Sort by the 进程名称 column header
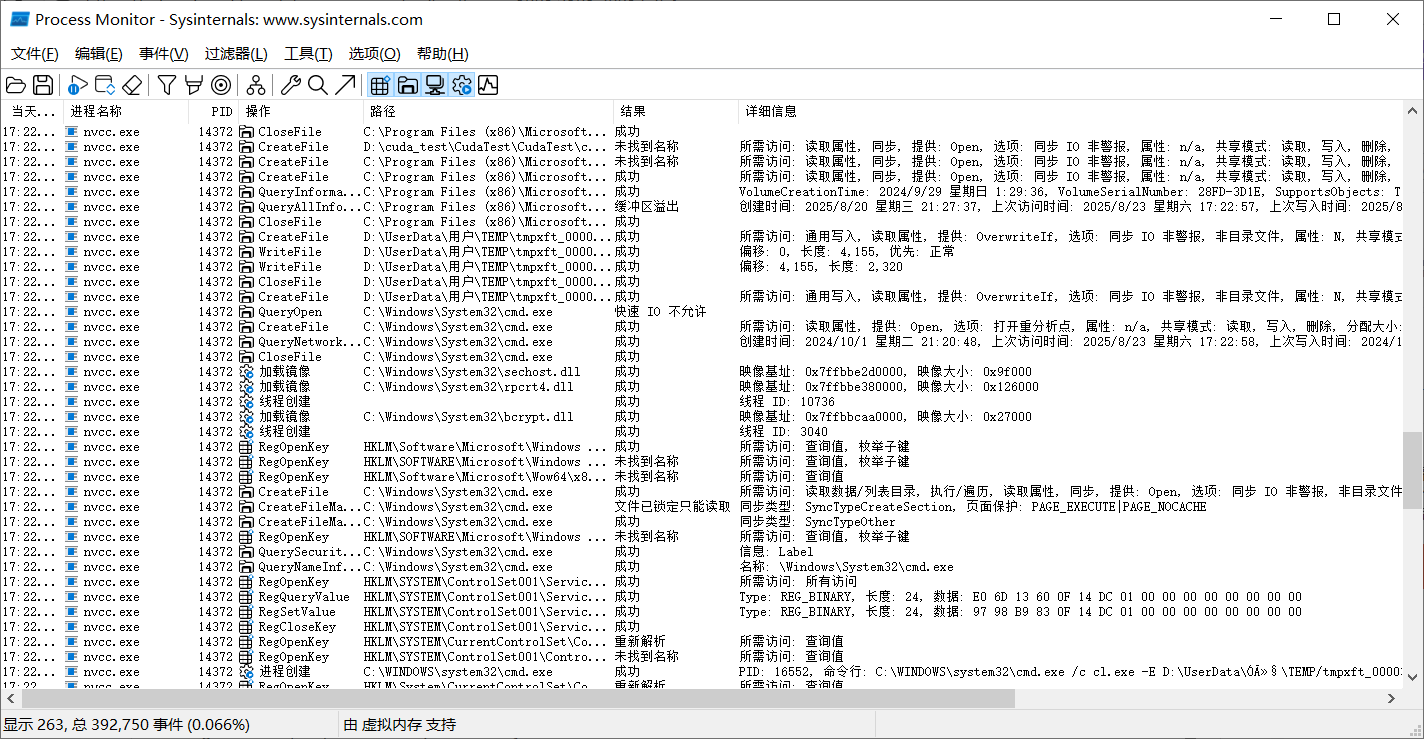1424x739 pixels. [126, 111]
